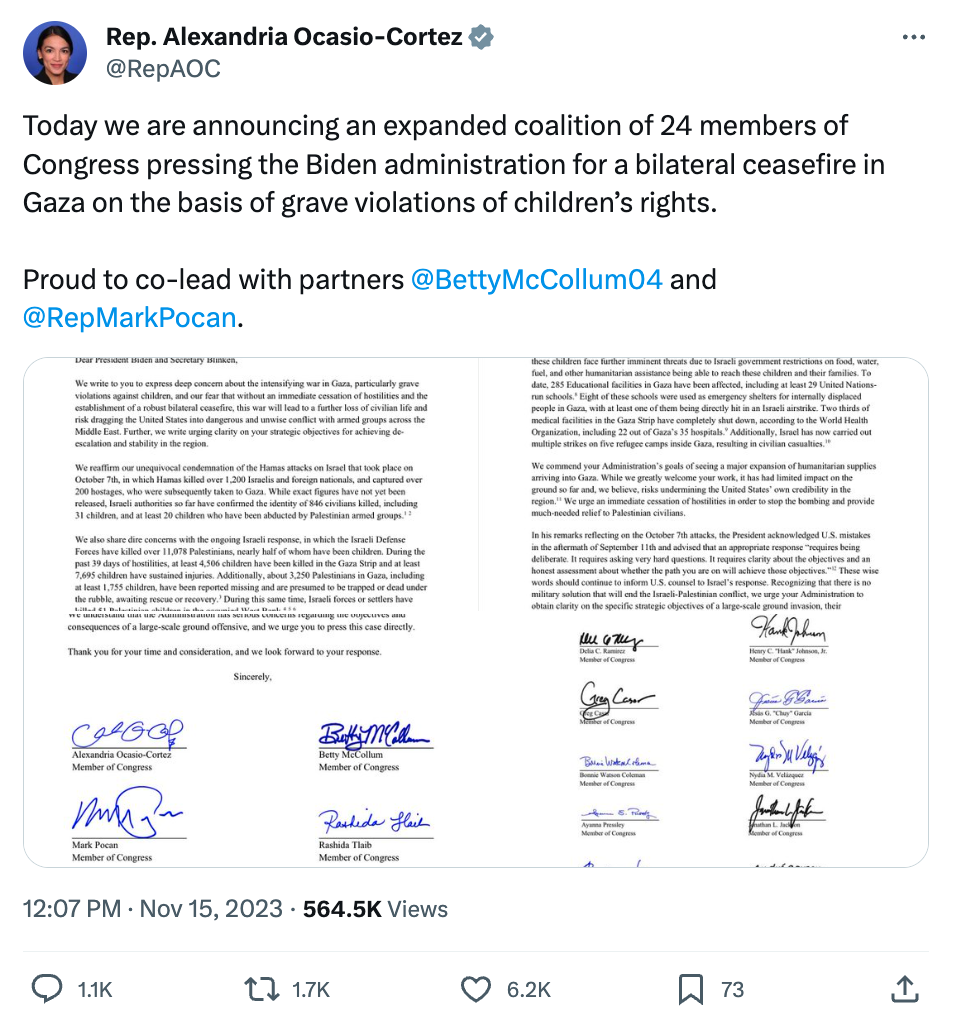954x1024 pixels.
Task: Click the repost arrows icon
Action: click(262, 989)
